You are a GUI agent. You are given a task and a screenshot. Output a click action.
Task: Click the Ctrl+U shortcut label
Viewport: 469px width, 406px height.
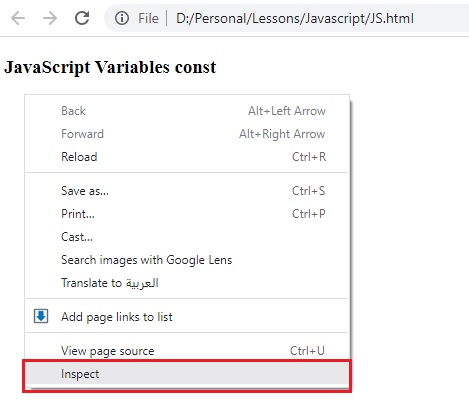307,351
